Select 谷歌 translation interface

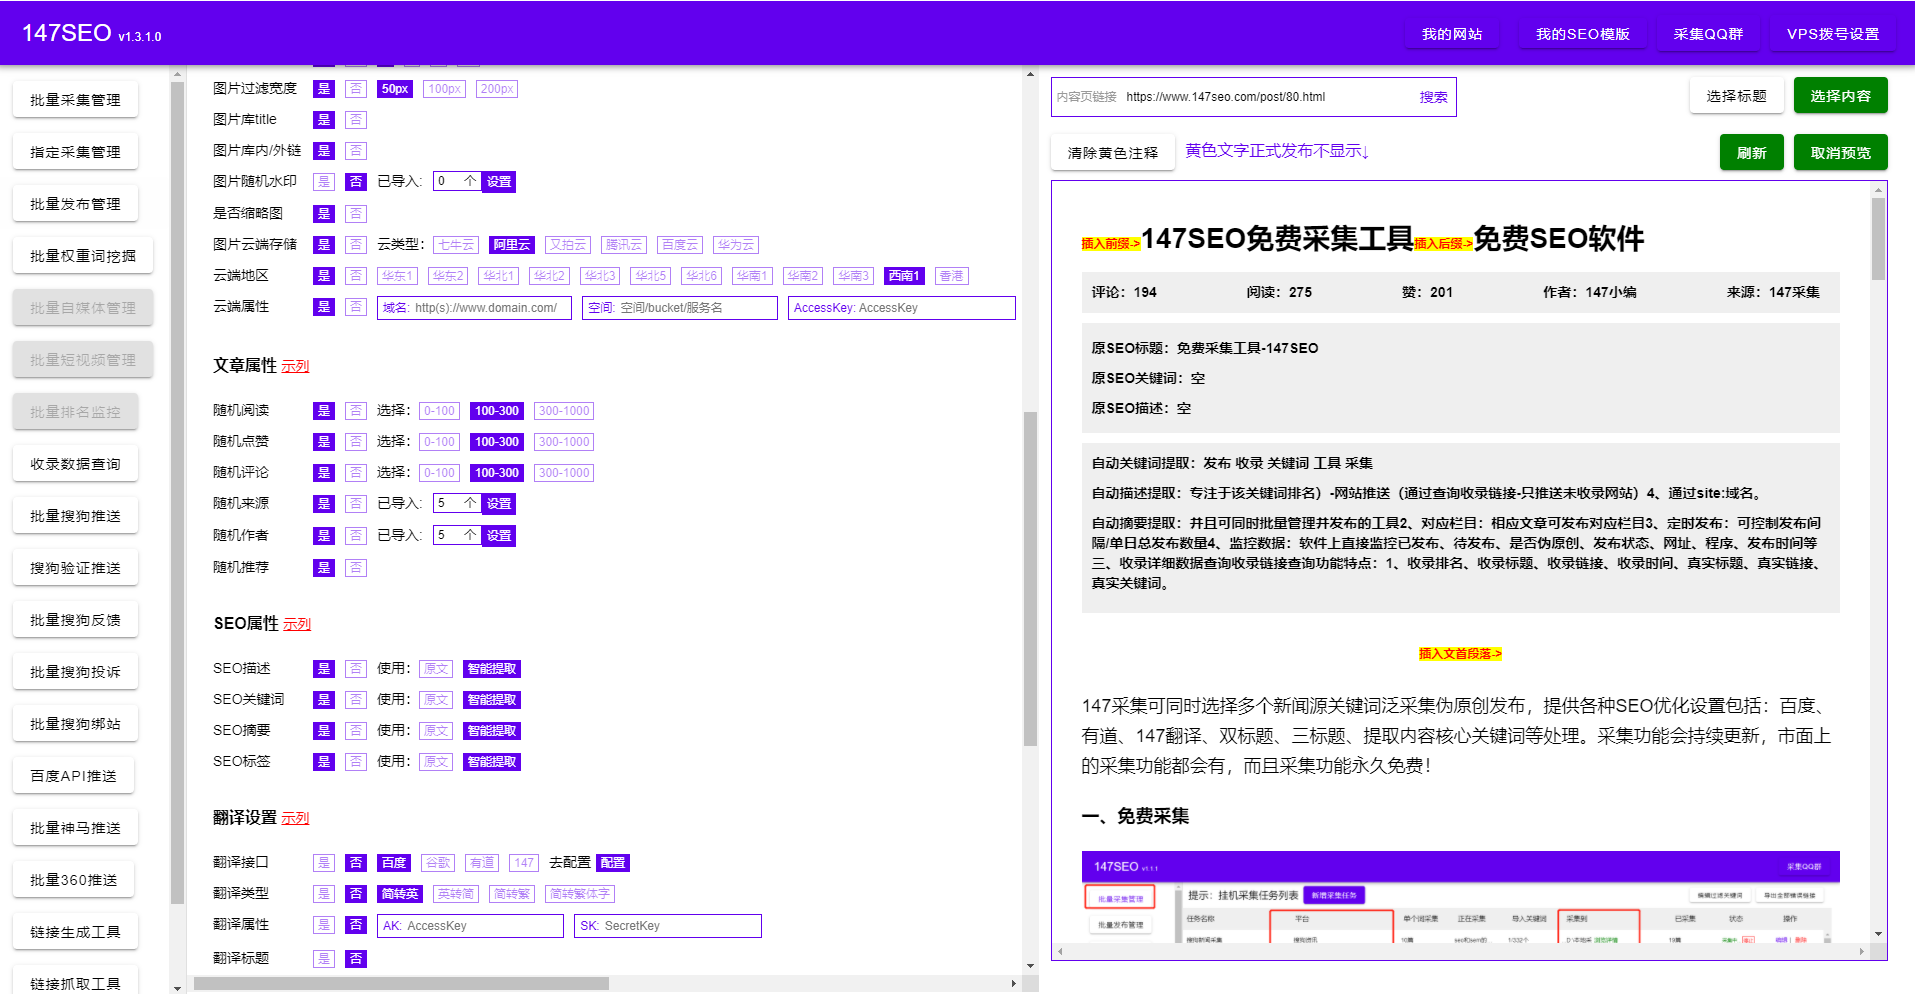pyautogui.click(x=438, y=863)
